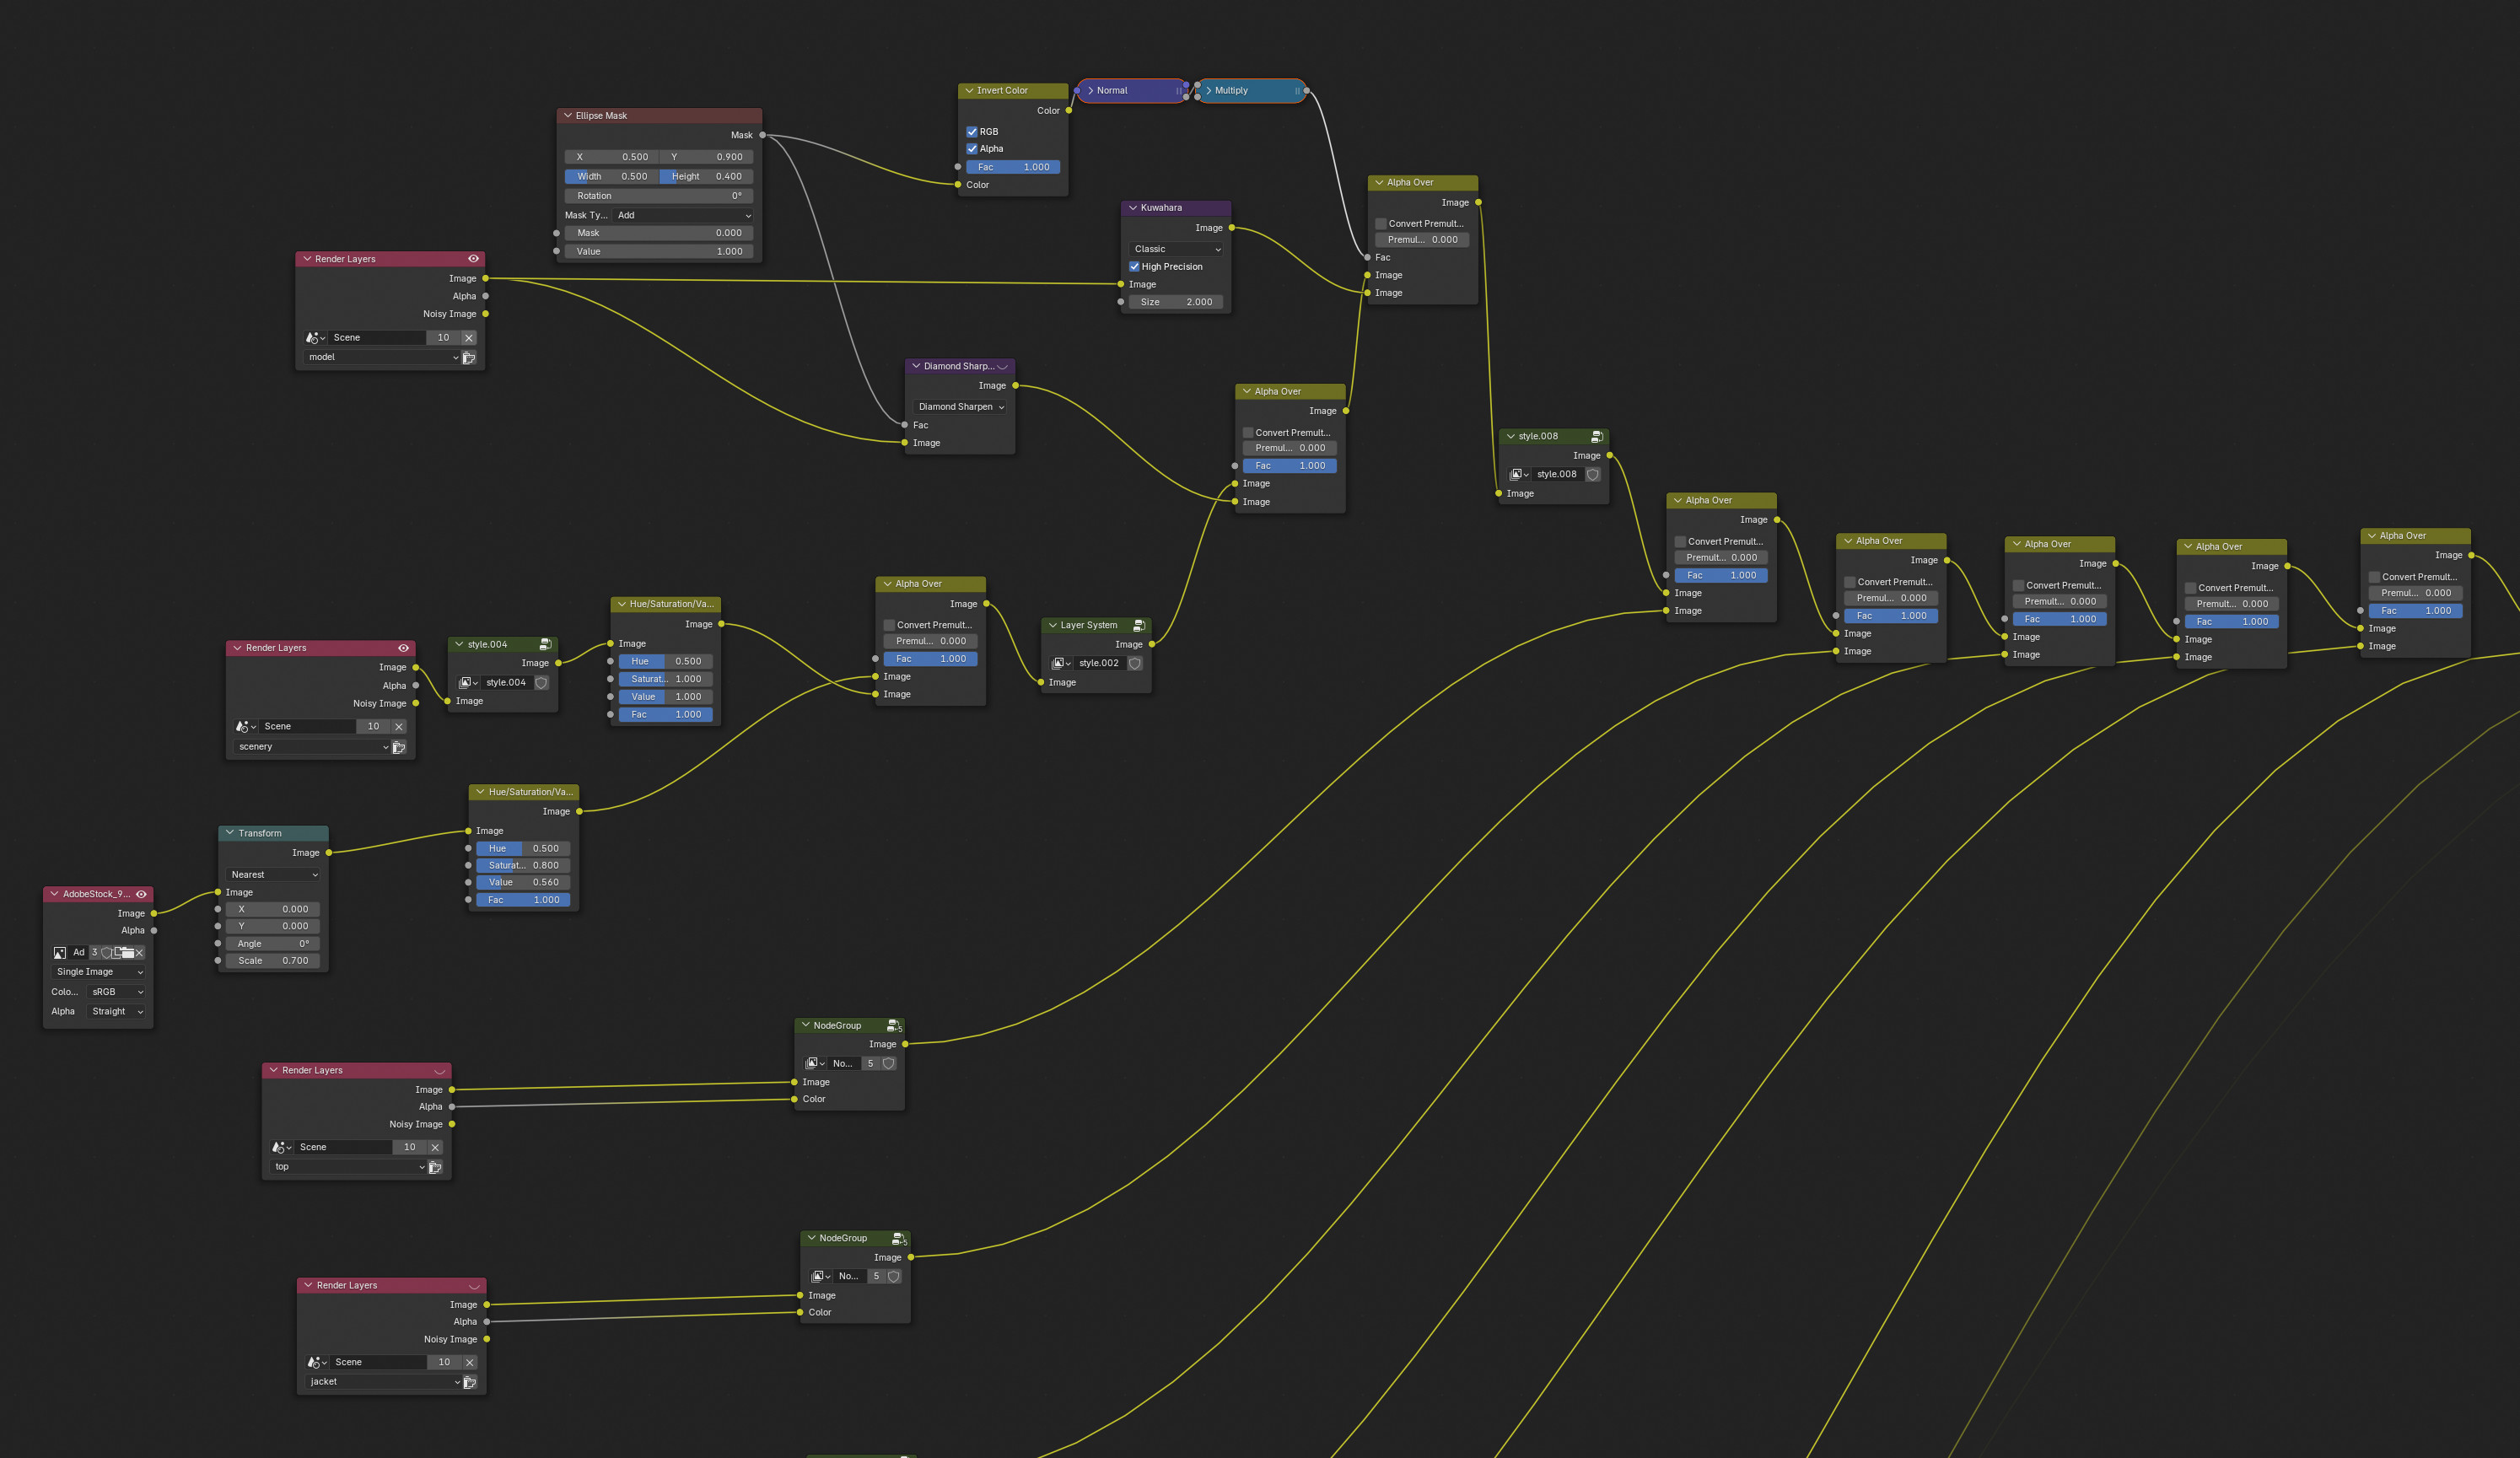This screenshot has width=2520, height=1458.
Task: Enable Convert Premult in Alpha Over next to Kuwahara
Action: (1381, 224)
